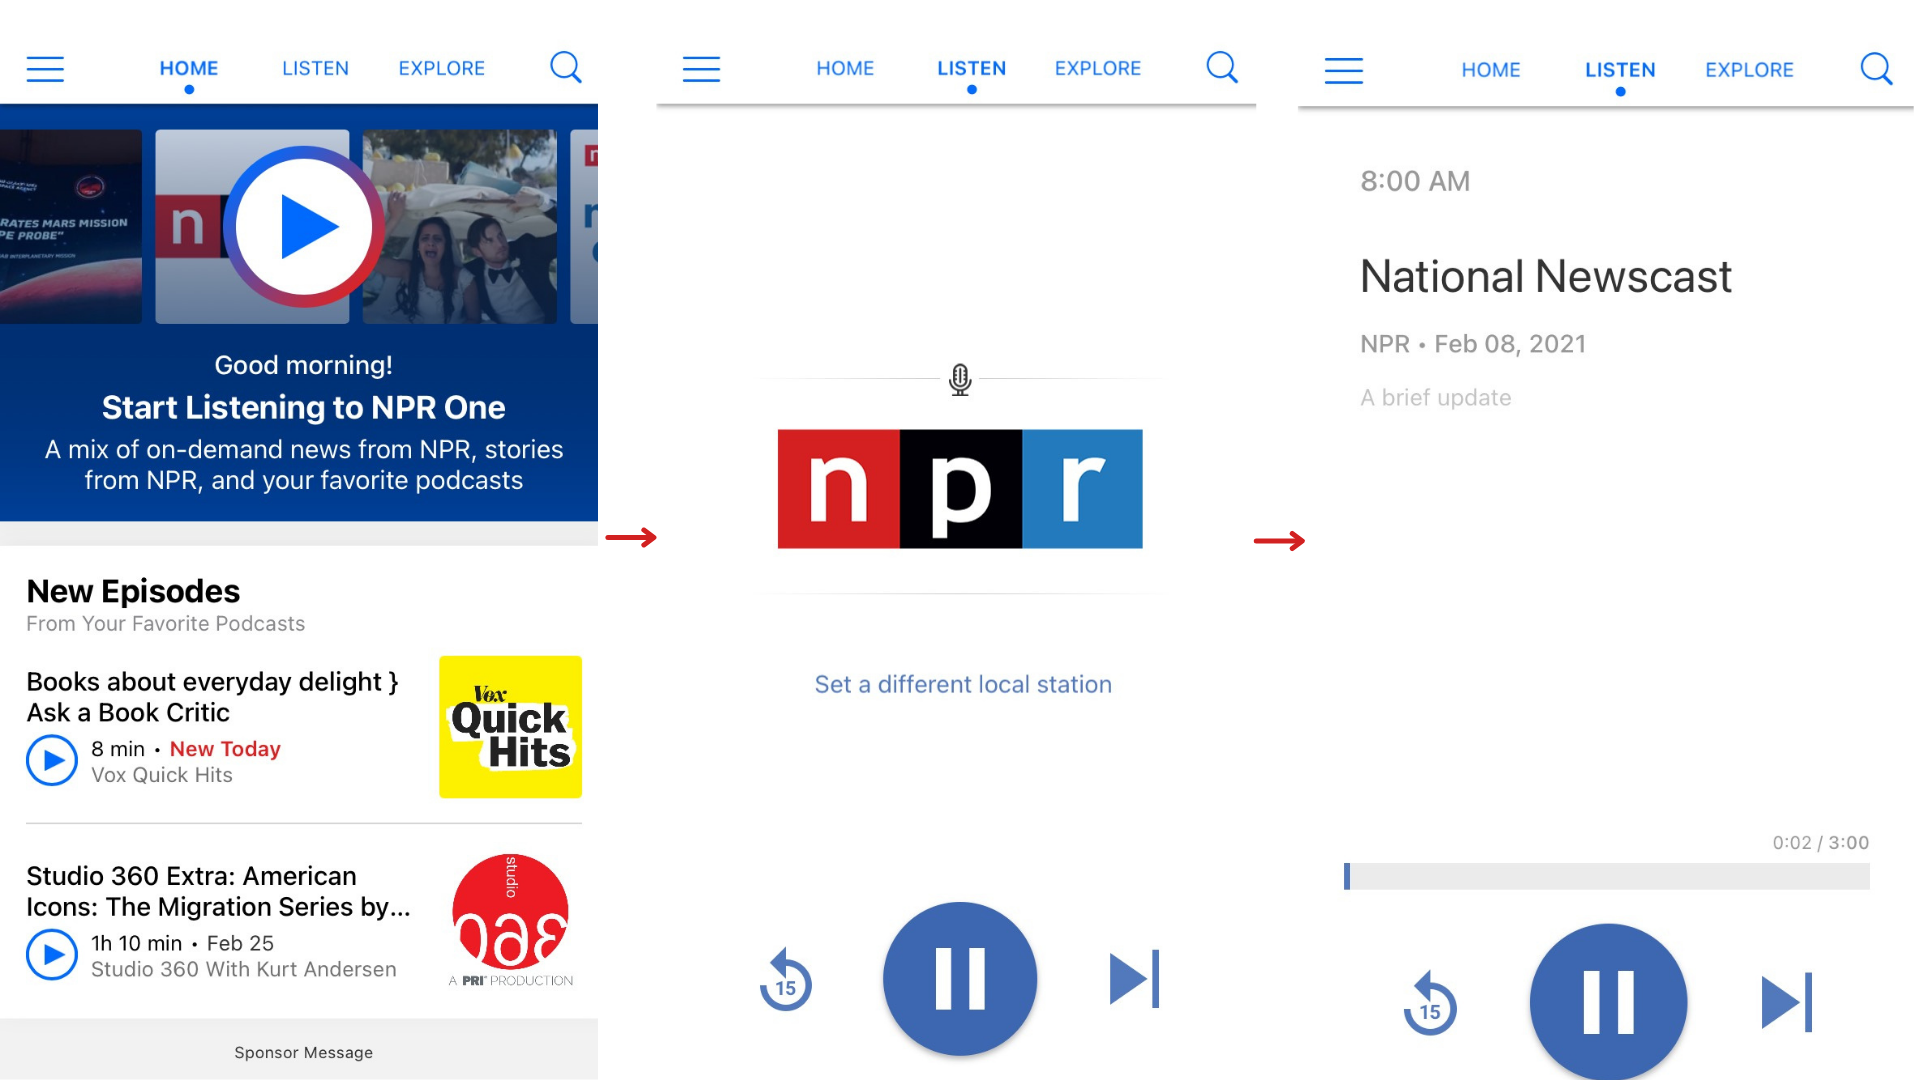1920x1080 pixels.
Task: Tap the microphone icon above the NPR logo
Action: point(959,379)
